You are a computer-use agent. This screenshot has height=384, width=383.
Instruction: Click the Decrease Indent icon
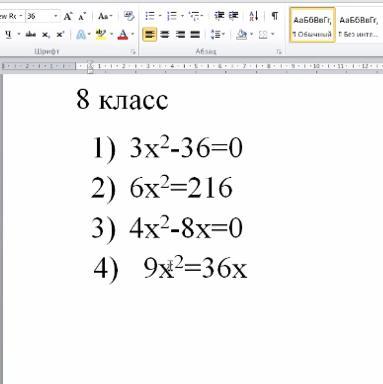click(219, 16)
